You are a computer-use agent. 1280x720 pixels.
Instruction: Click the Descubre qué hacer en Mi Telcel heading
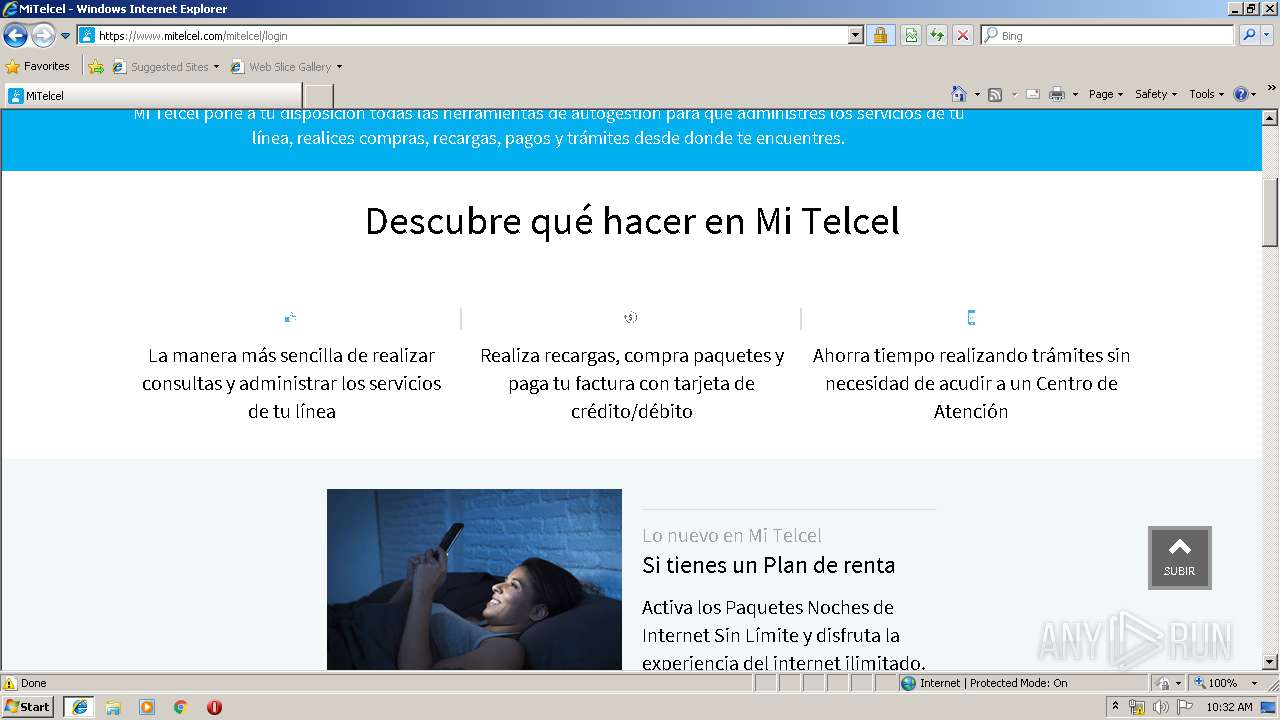coord(632,221)
